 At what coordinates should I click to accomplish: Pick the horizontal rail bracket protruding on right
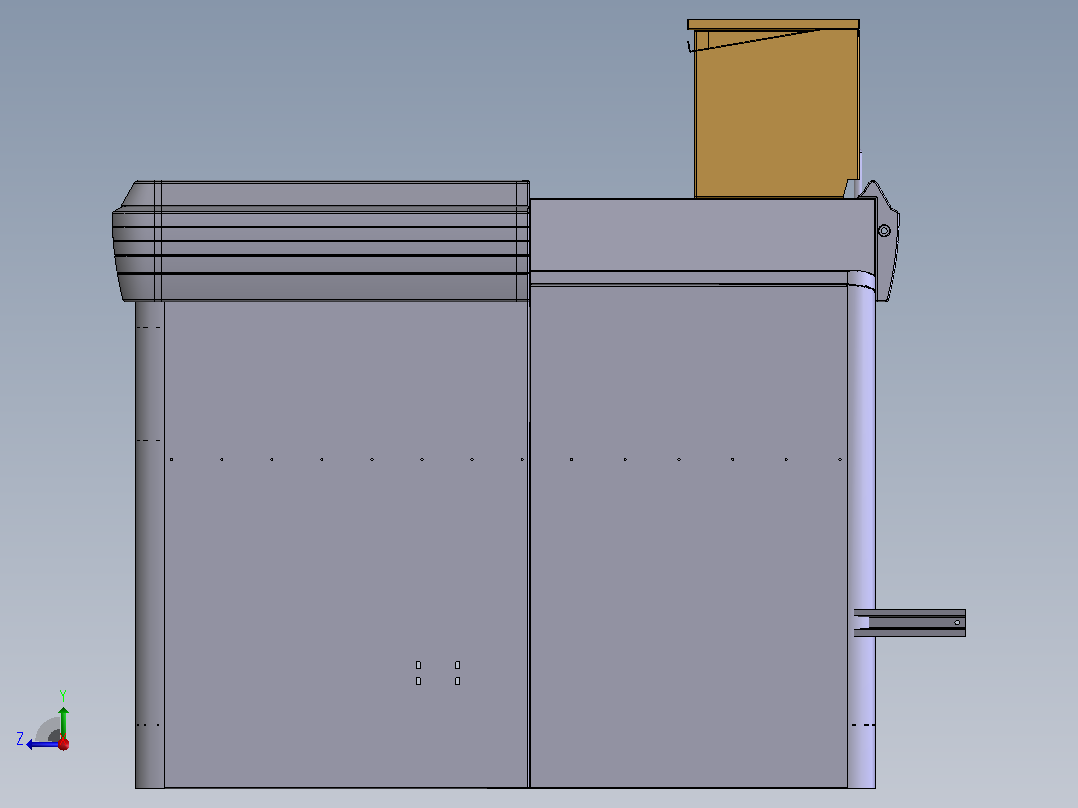(910, 623)
